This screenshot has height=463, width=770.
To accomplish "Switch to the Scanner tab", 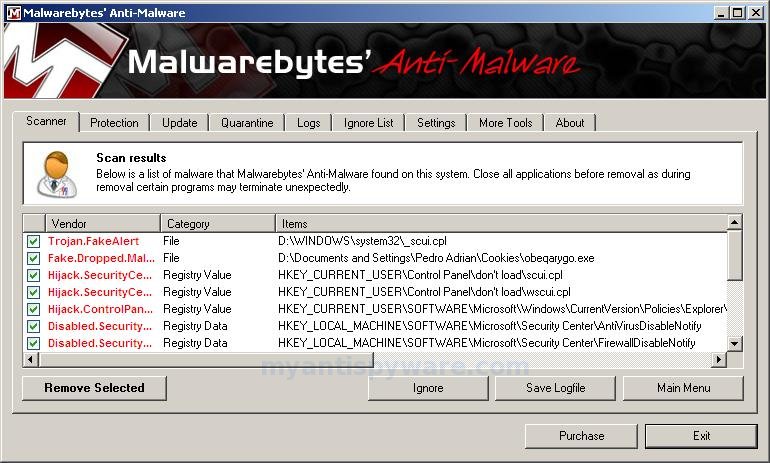I will [46, 121].
